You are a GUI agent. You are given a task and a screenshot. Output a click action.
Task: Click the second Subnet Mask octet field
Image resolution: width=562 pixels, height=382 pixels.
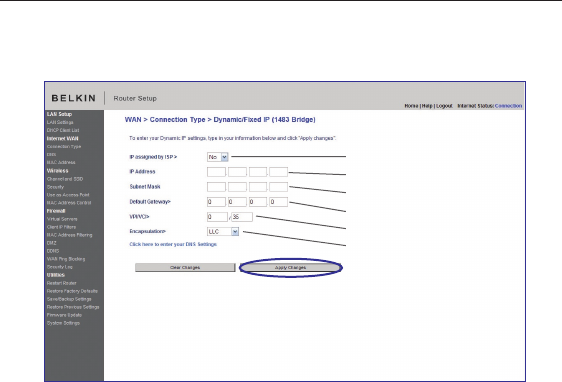click(x=237, y=187)
